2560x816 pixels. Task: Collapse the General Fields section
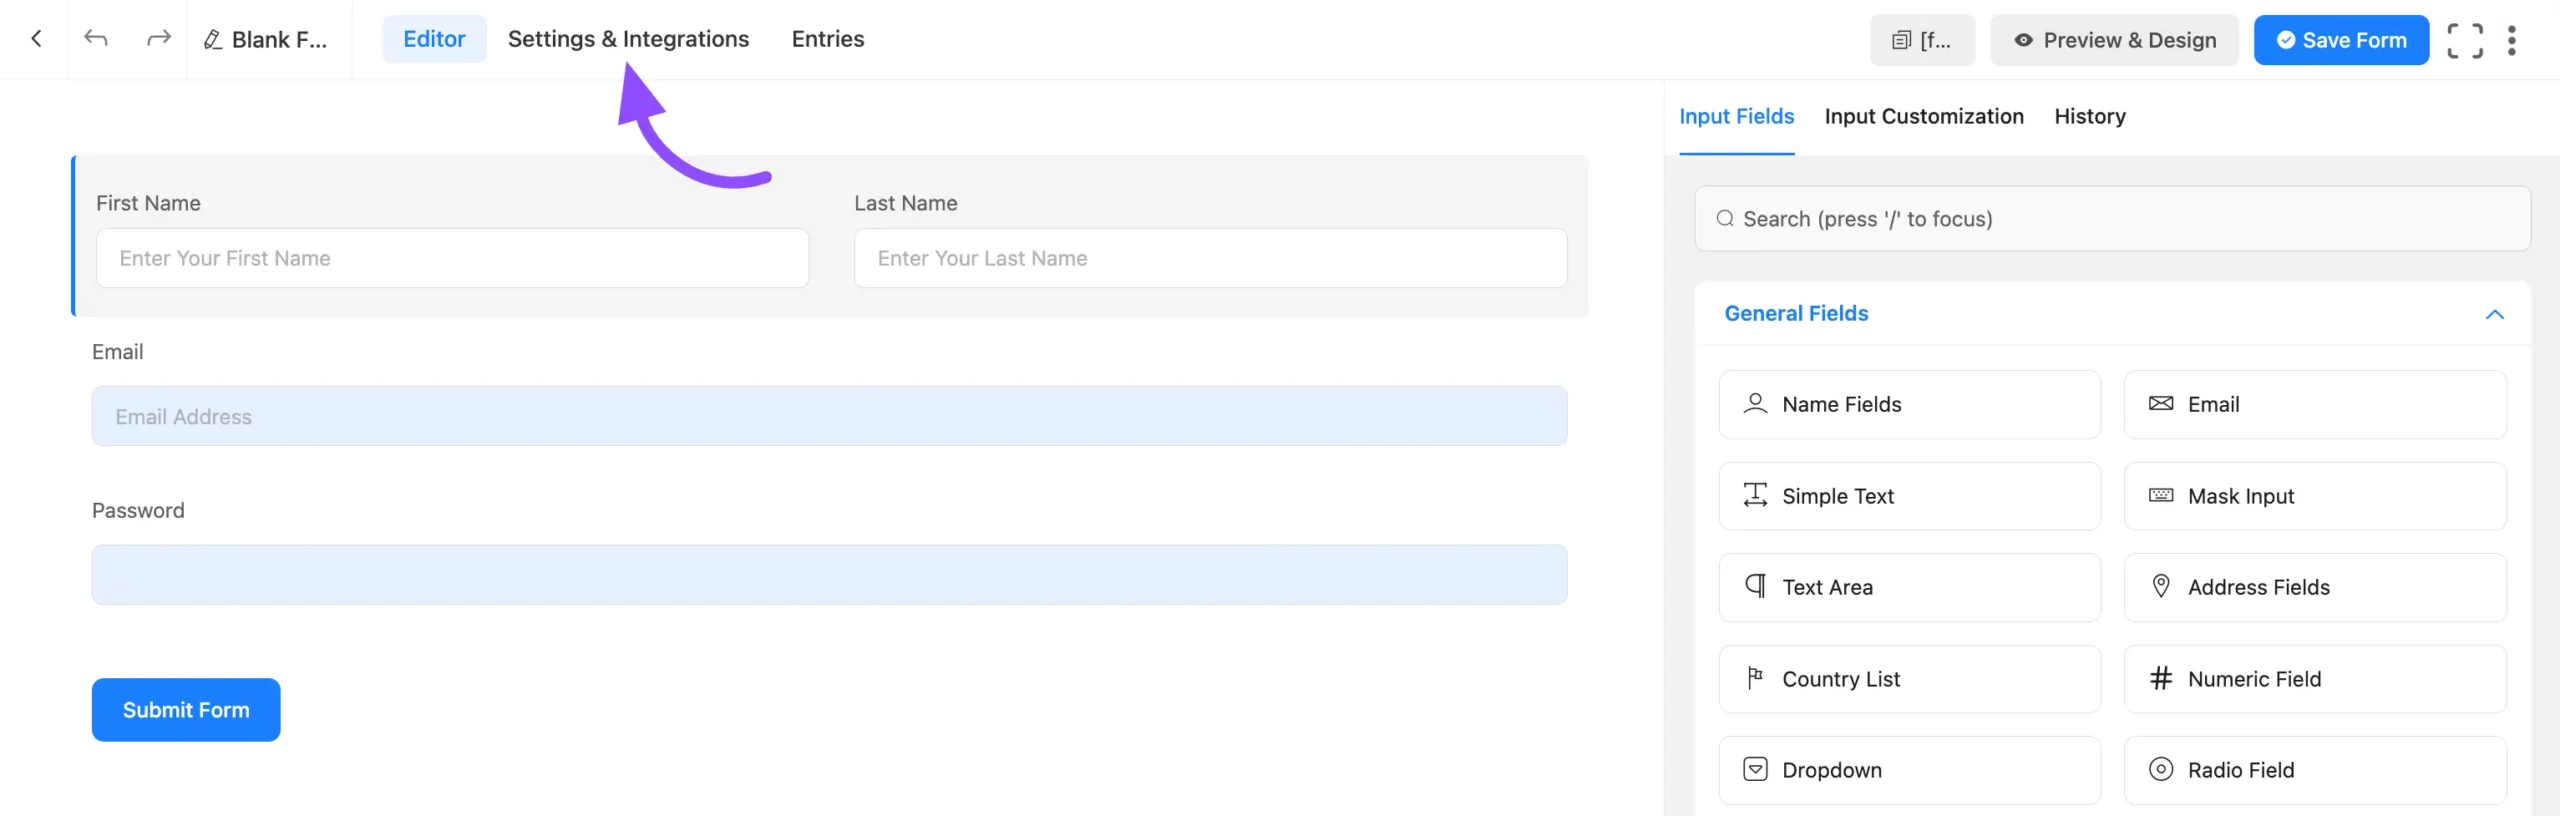click(2494, 314)
